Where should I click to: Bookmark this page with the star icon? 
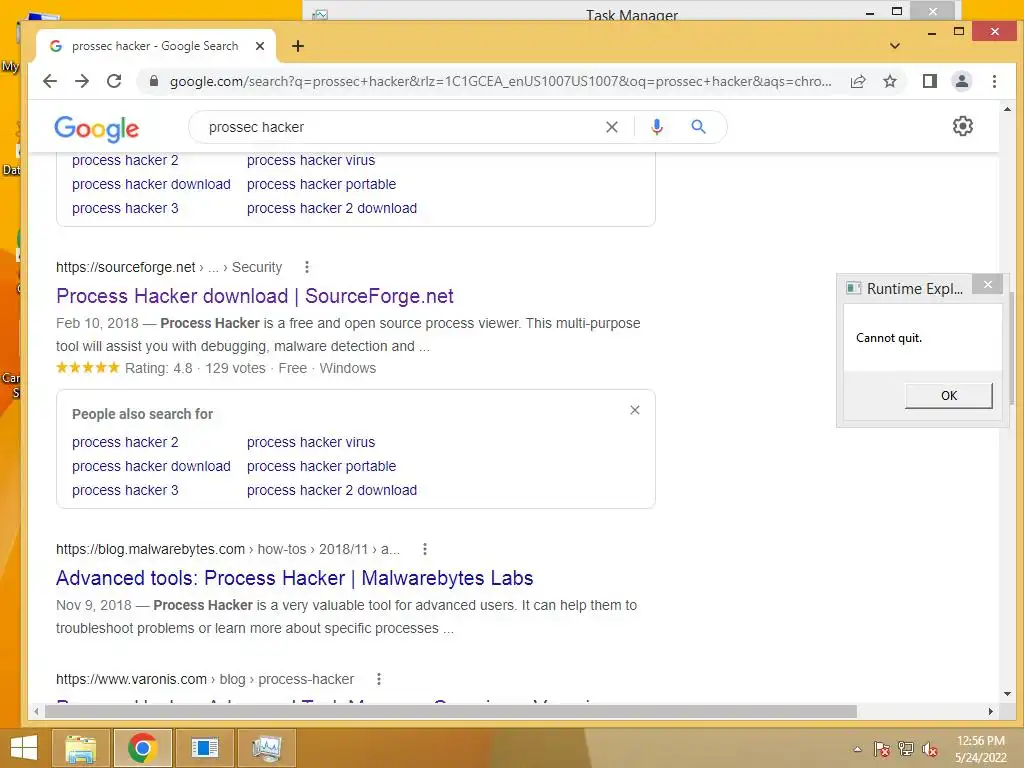[x=889, y=81]
